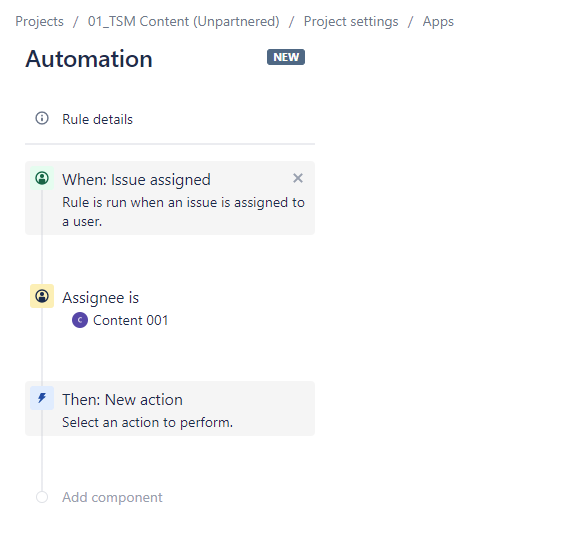This screenshot has width=562, height=548.
Task: Go to 01_TSM Content (Unpartnered) breadcrumb
Action: click(x=184, y=22)
